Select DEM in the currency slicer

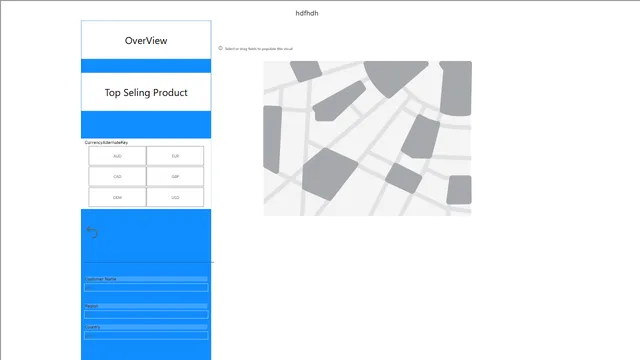click(x=117, y=197)
